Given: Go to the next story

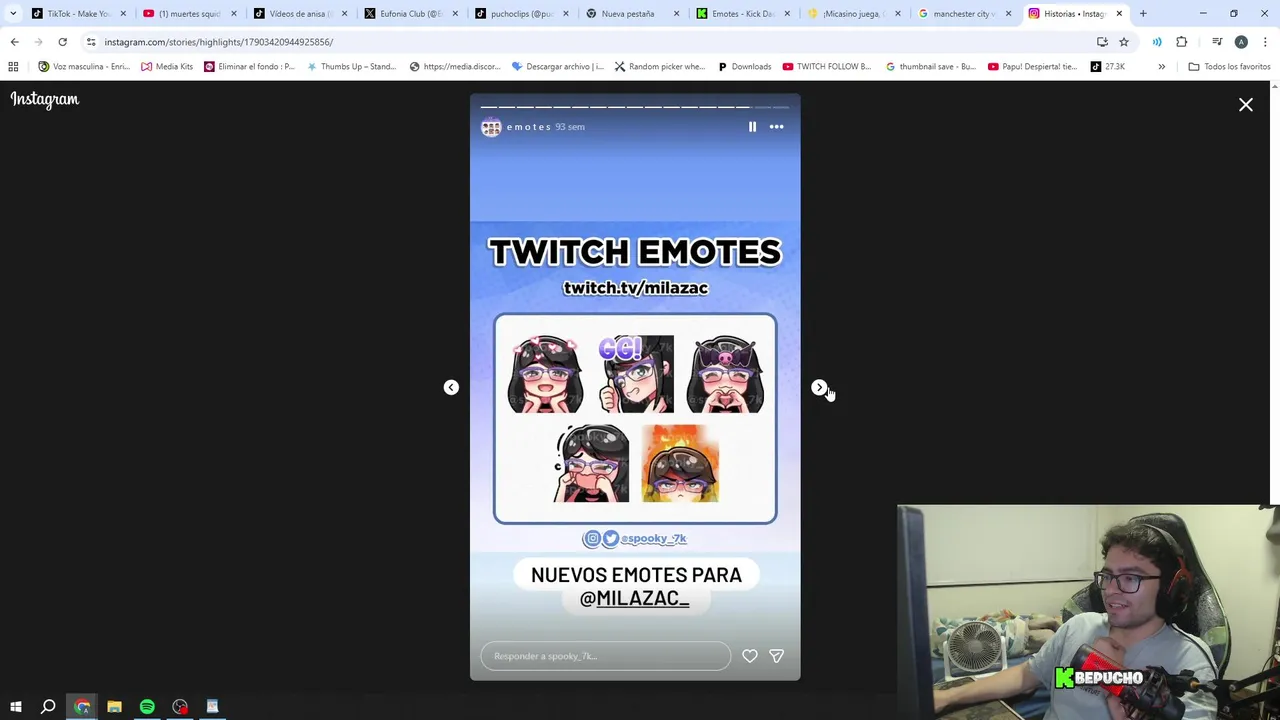Looking at the screenshot, I should click(x=819, y=387).
